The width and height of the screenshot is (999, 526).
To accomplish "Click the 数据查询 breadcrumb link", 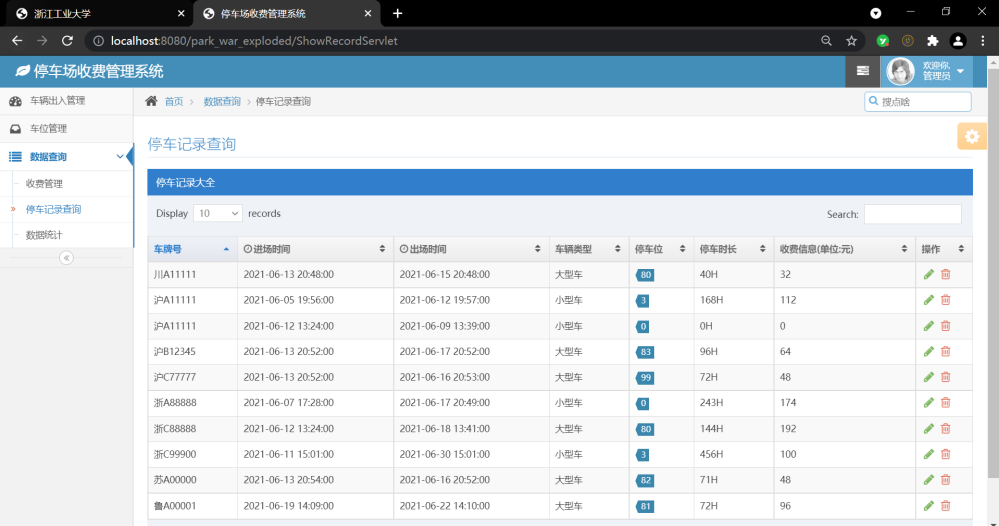I will (x=222, y=101).
